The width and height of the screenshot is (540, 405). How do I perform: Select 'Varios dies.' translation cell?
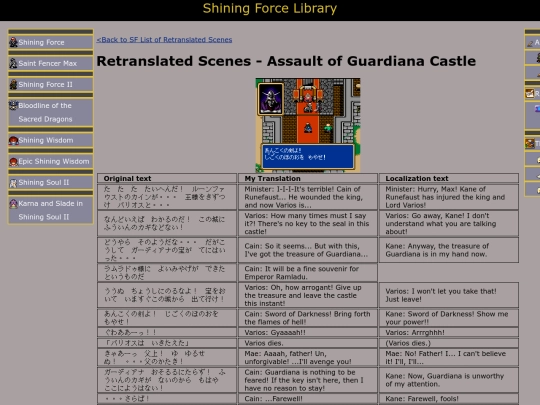point(308,343)
